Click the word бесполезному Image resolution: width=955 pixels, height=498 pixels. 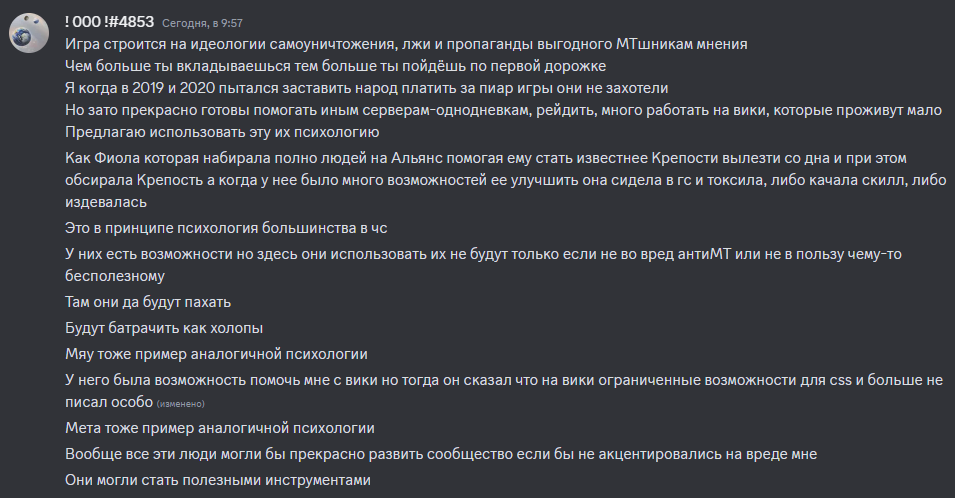115,275
